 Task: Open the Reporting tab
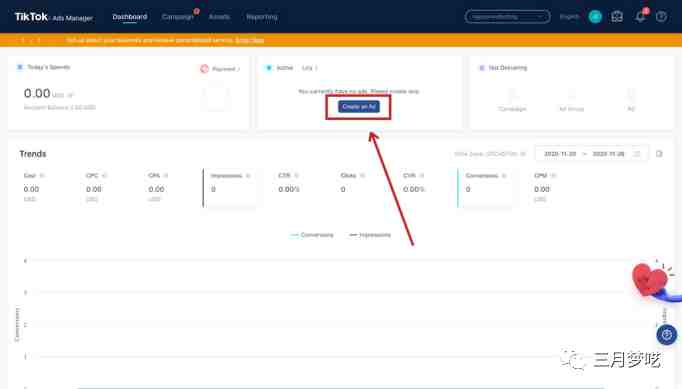pyautogui.click(x=261, y=17)
